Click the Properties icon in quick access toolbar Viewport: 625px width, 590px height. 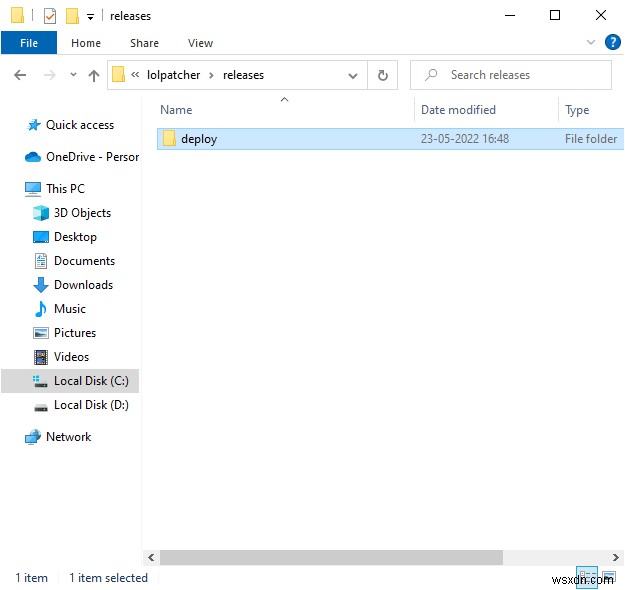tap(50, 16)
